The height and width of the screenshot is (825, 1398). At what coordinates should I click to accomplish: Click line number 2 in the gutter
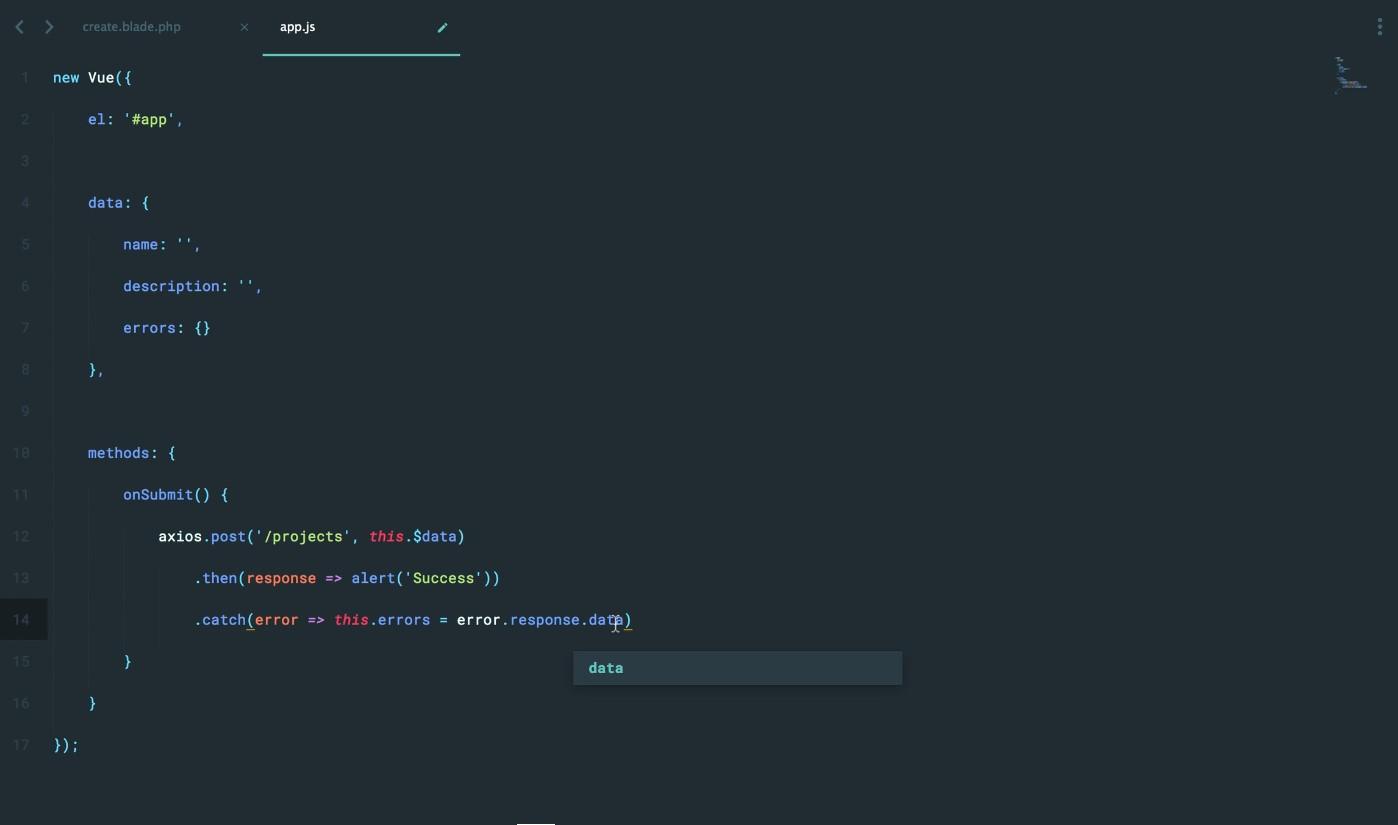[x=24, y=120]
